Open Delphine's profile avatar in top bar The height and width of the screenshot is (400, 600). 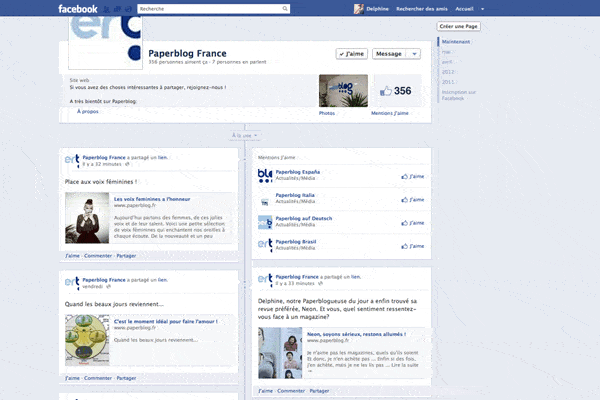point(359,9)
